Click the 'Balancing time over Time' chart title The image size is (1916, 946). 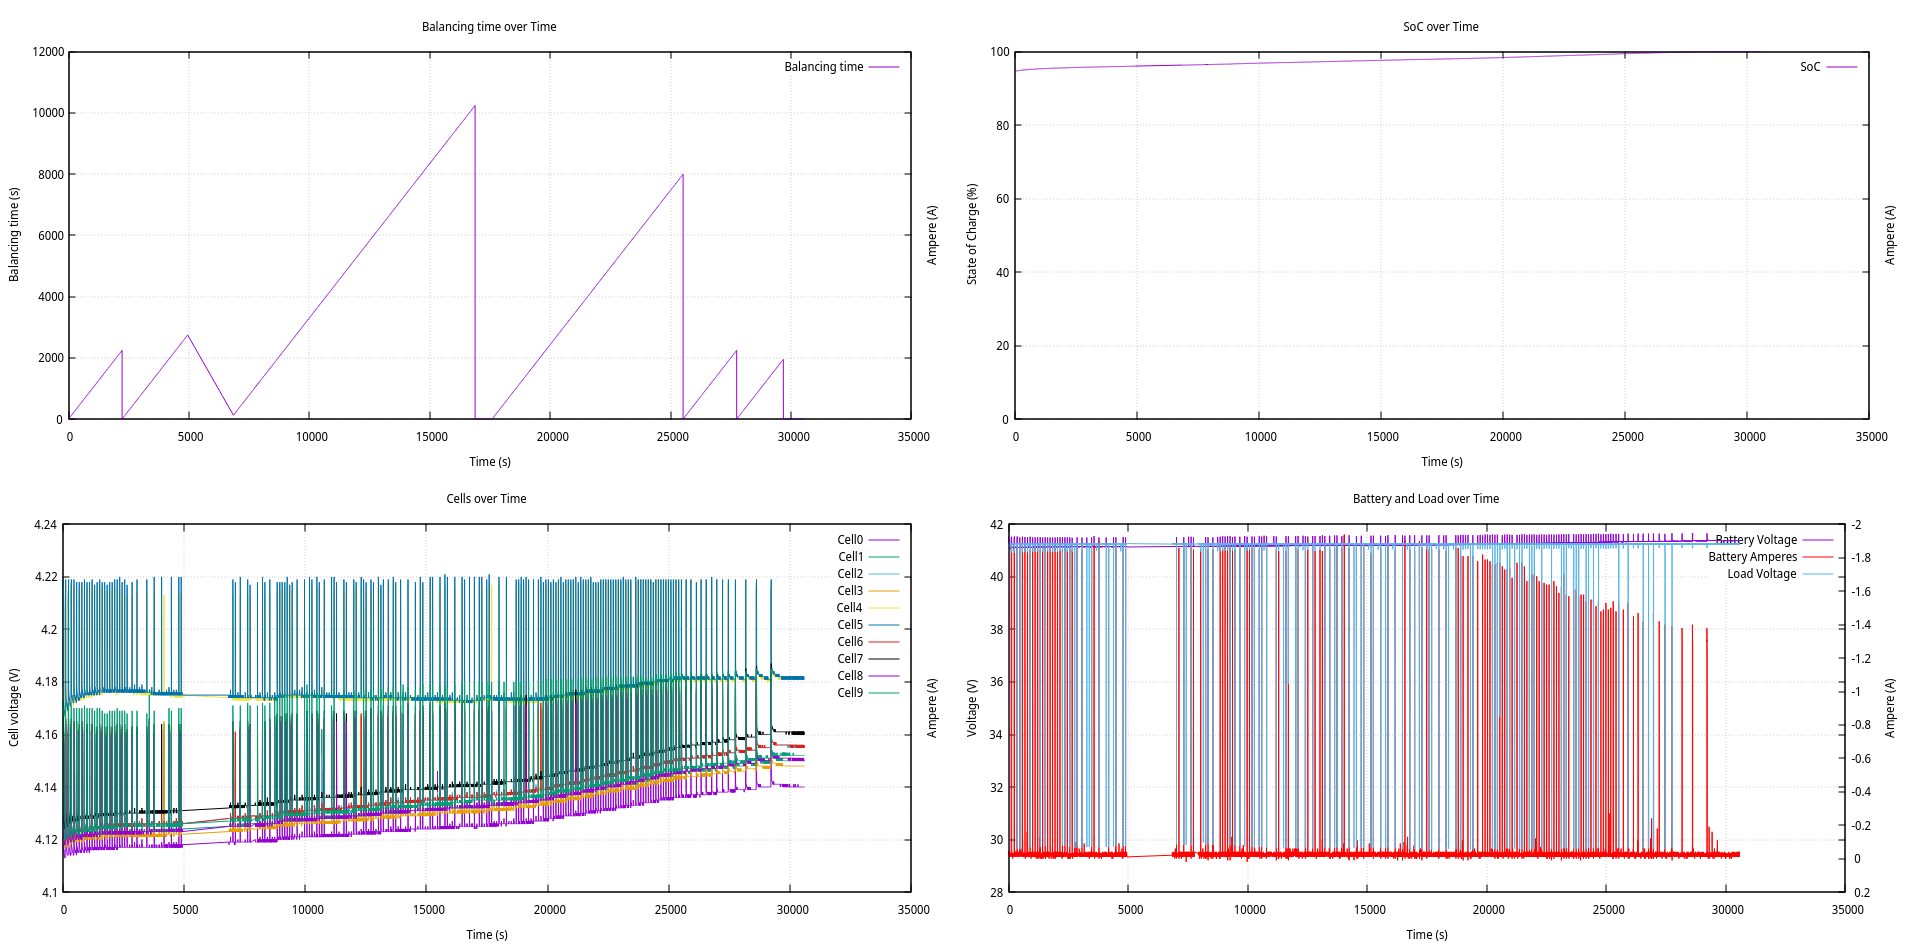(489, 27)
